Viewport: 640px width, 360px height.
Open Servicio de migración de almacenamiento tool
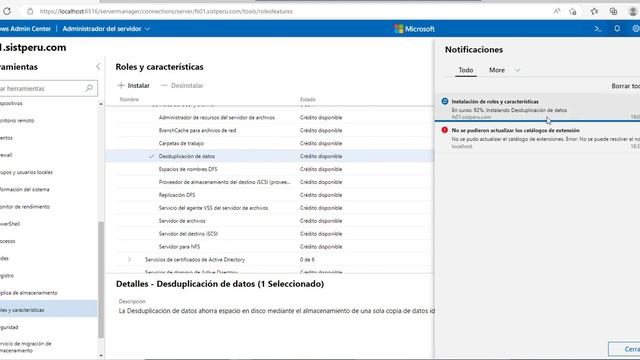[49, 347]
